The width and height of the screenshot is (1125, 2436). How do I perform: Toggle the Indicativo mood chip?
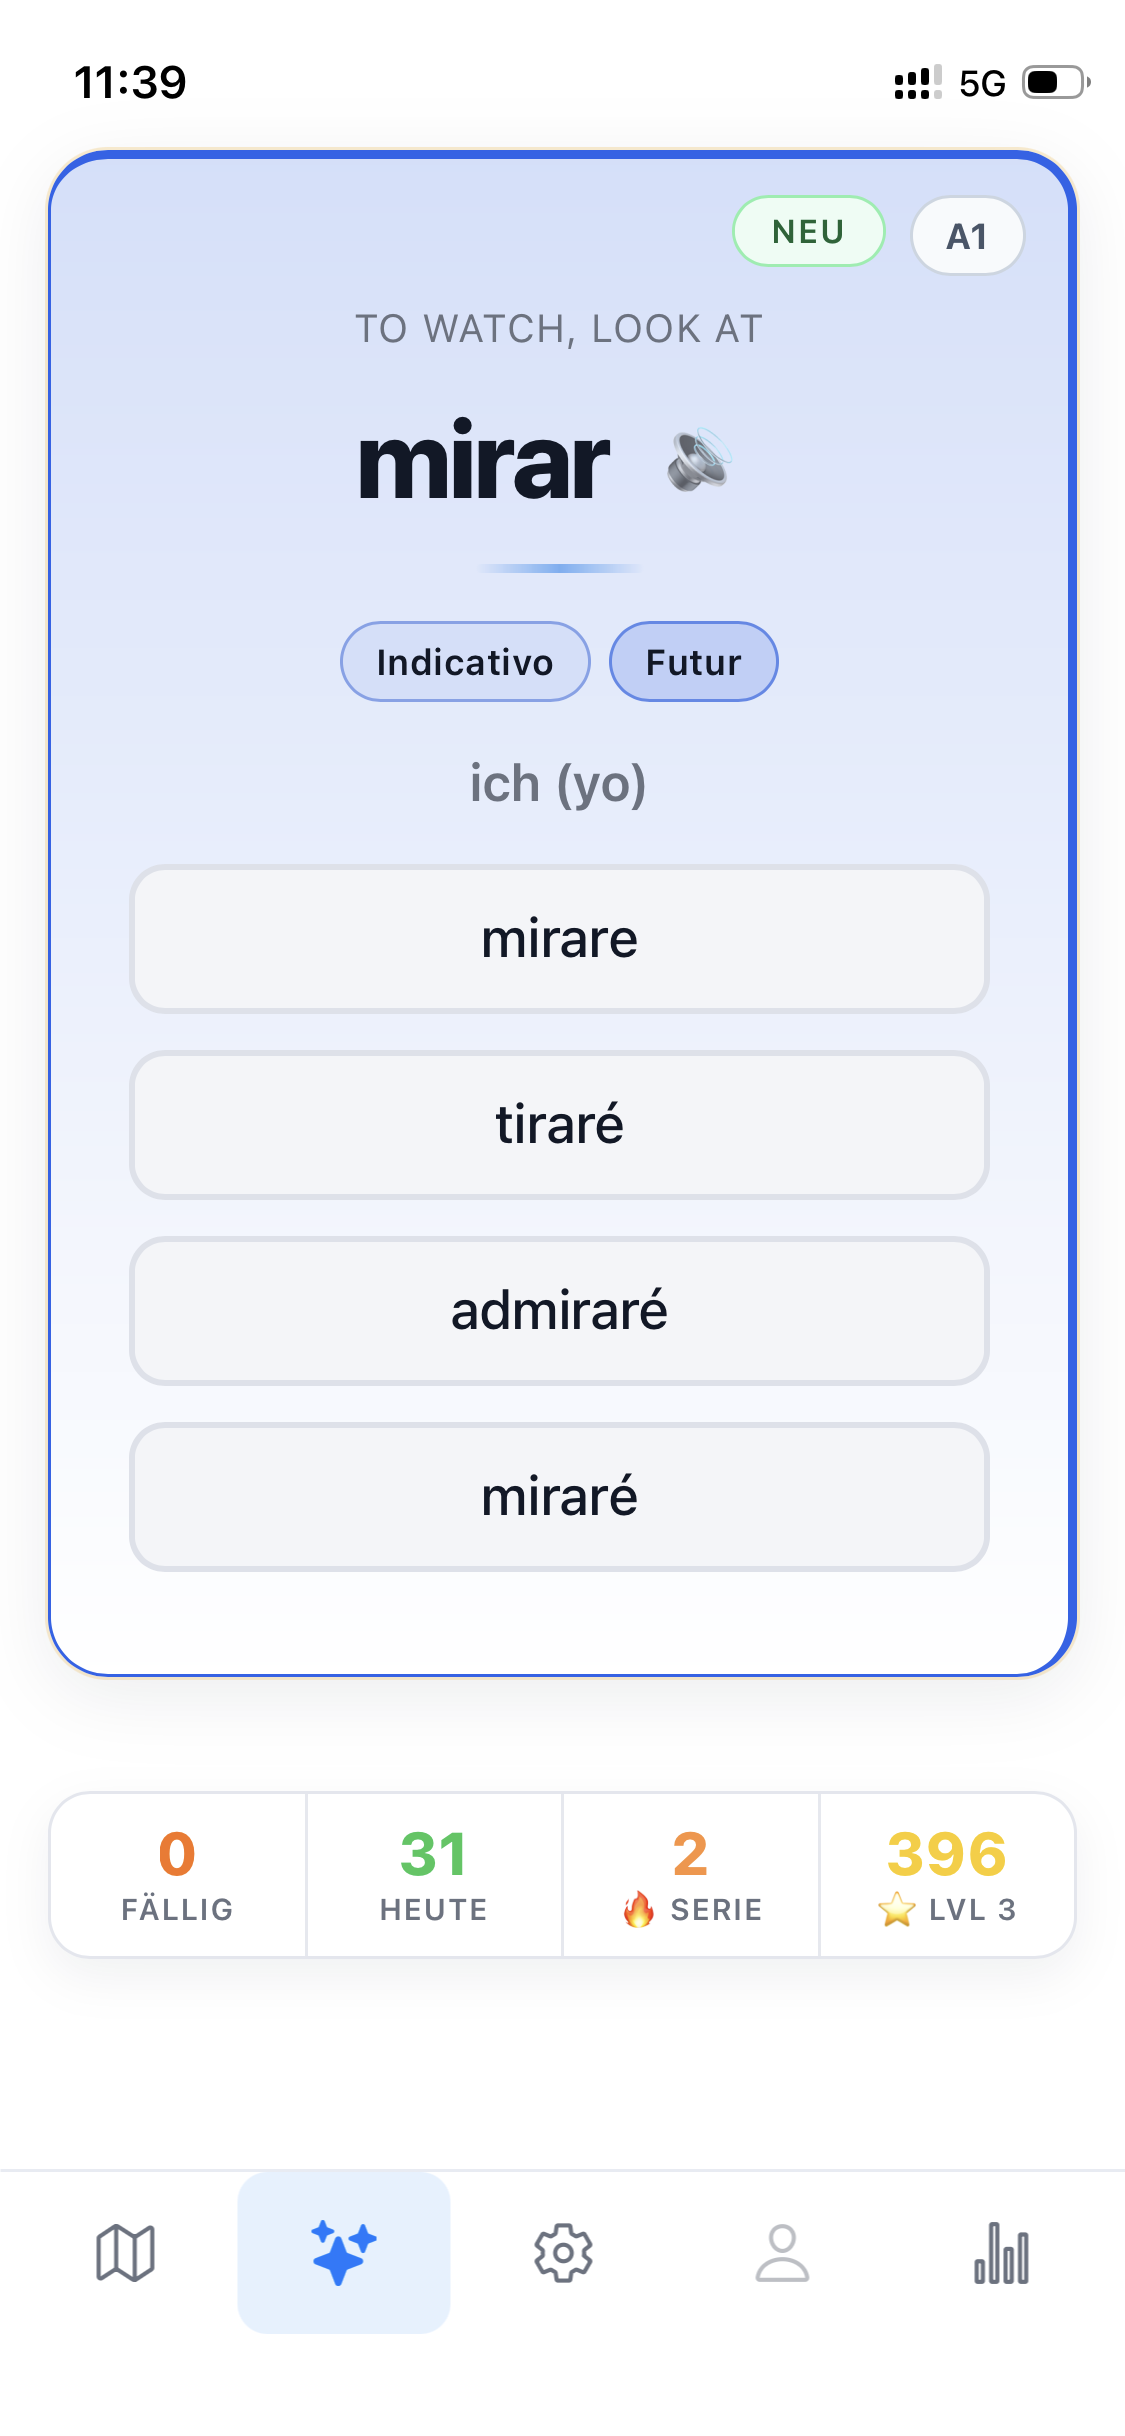click(464, 661)
